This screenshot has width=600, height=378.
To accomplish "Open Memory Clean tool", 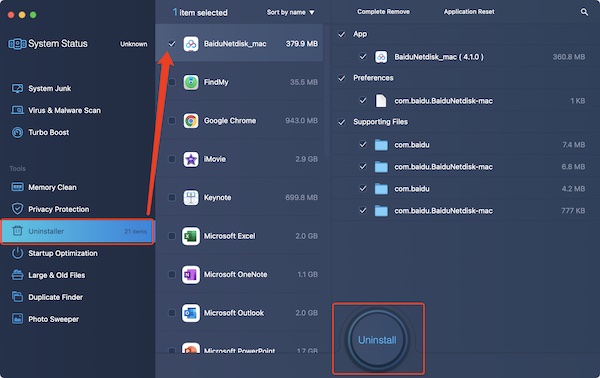I will tap(52, 187).
